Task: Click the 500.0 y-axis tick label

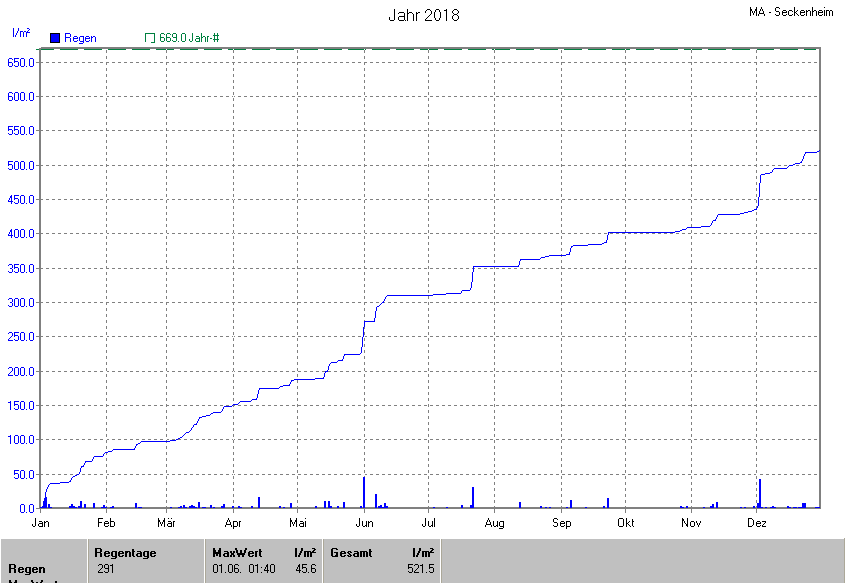Action: click(x=21, y=165)
